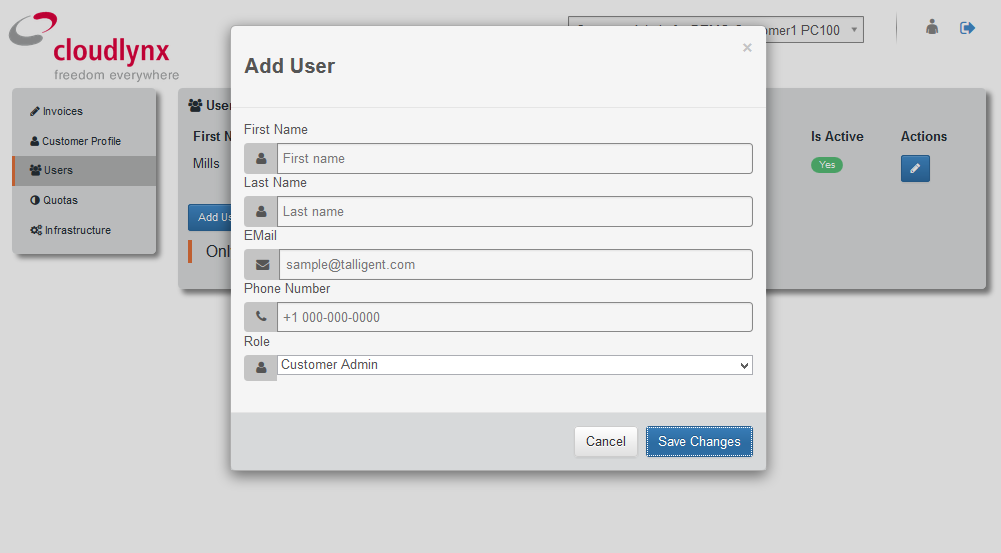1001x553 pixels.
Task: Focus the EMail input field
Action: point(516,264)
